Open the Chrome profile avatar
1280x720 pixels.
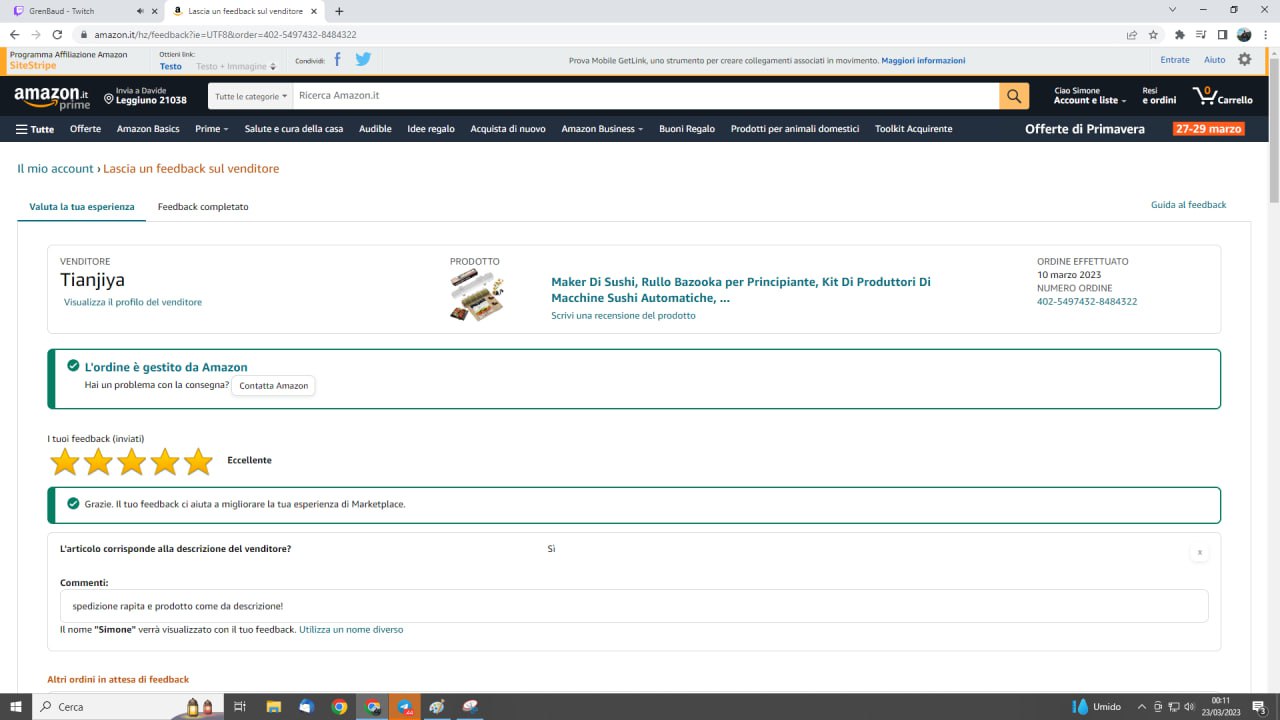1244,34
